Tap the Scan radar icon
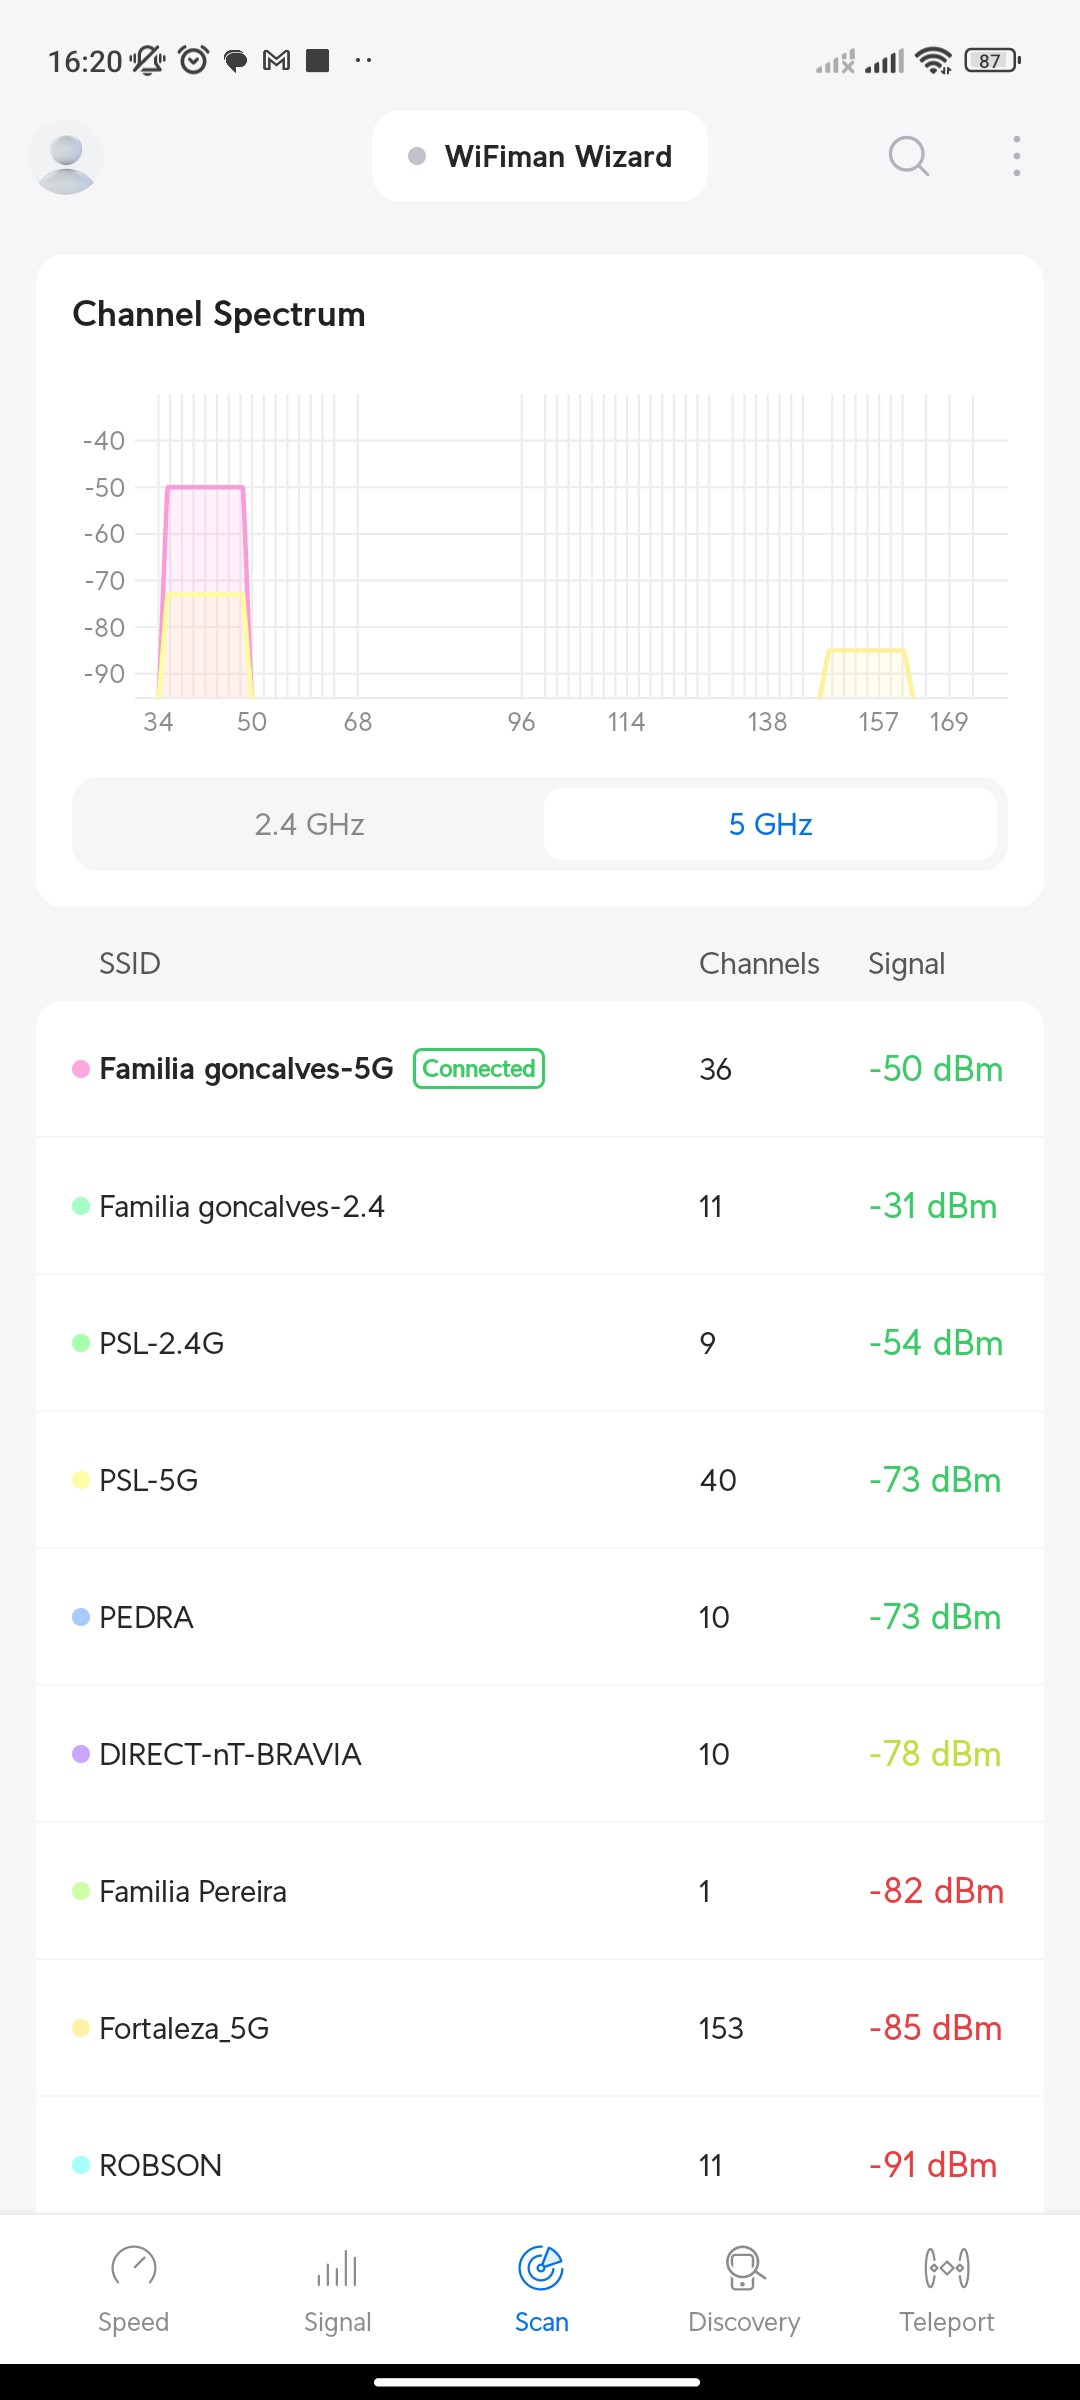Image resolution: width=1080 pixels, height=2400 pixels. pos(541,2267)
